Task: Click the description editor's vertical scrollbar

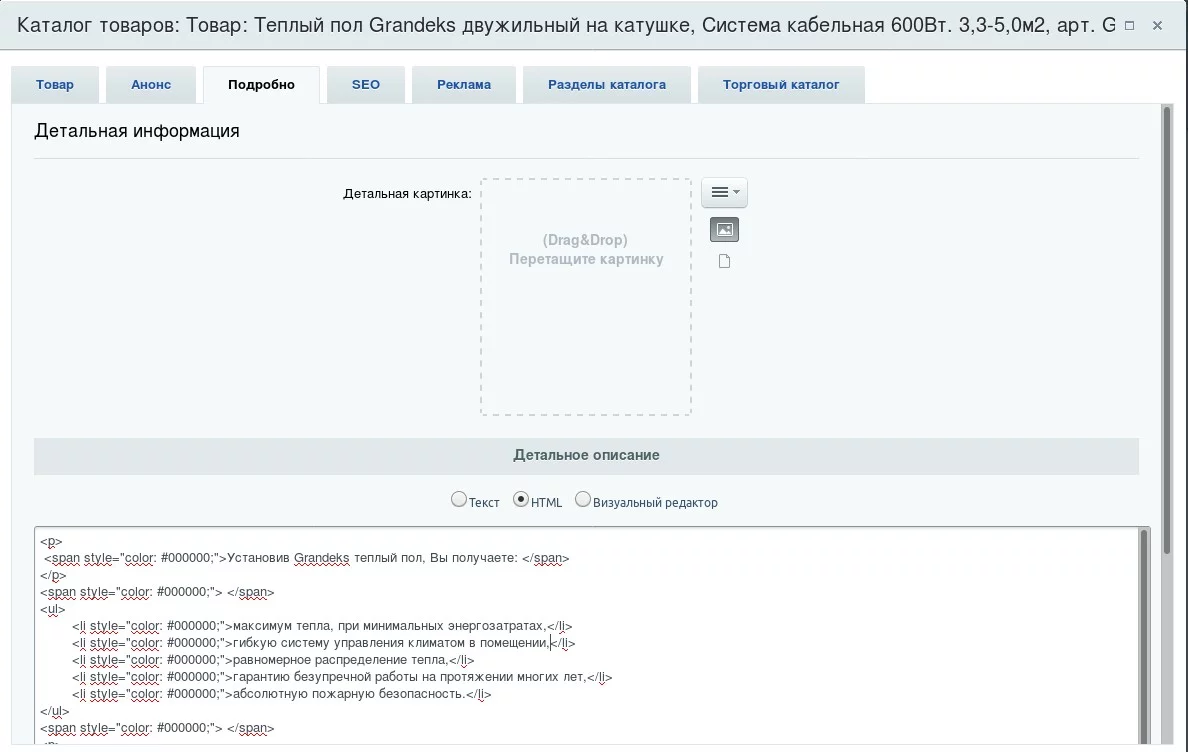Action: coord(1144,640)
